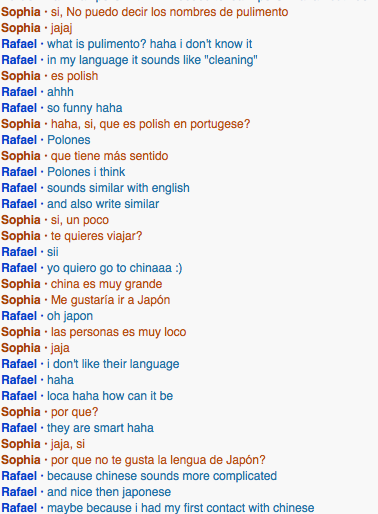Select message "yo quiero go to chinaaa :)"

click(115, 268)
